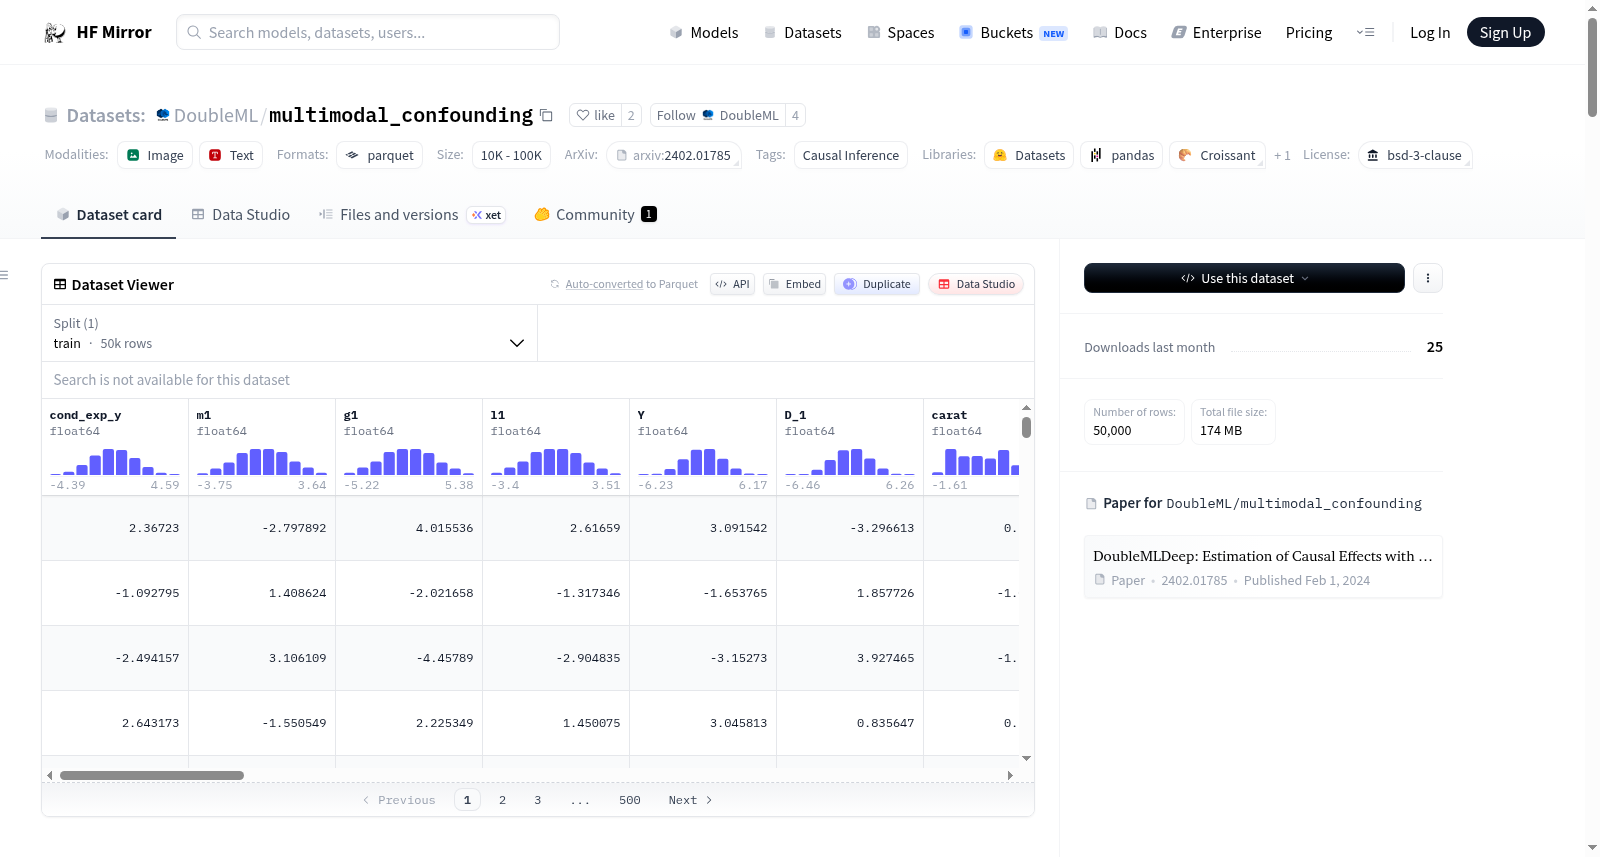This screenshot has width=1600, height=857.
Task: Click the API button in viewer
Action: tap(732, 284)
